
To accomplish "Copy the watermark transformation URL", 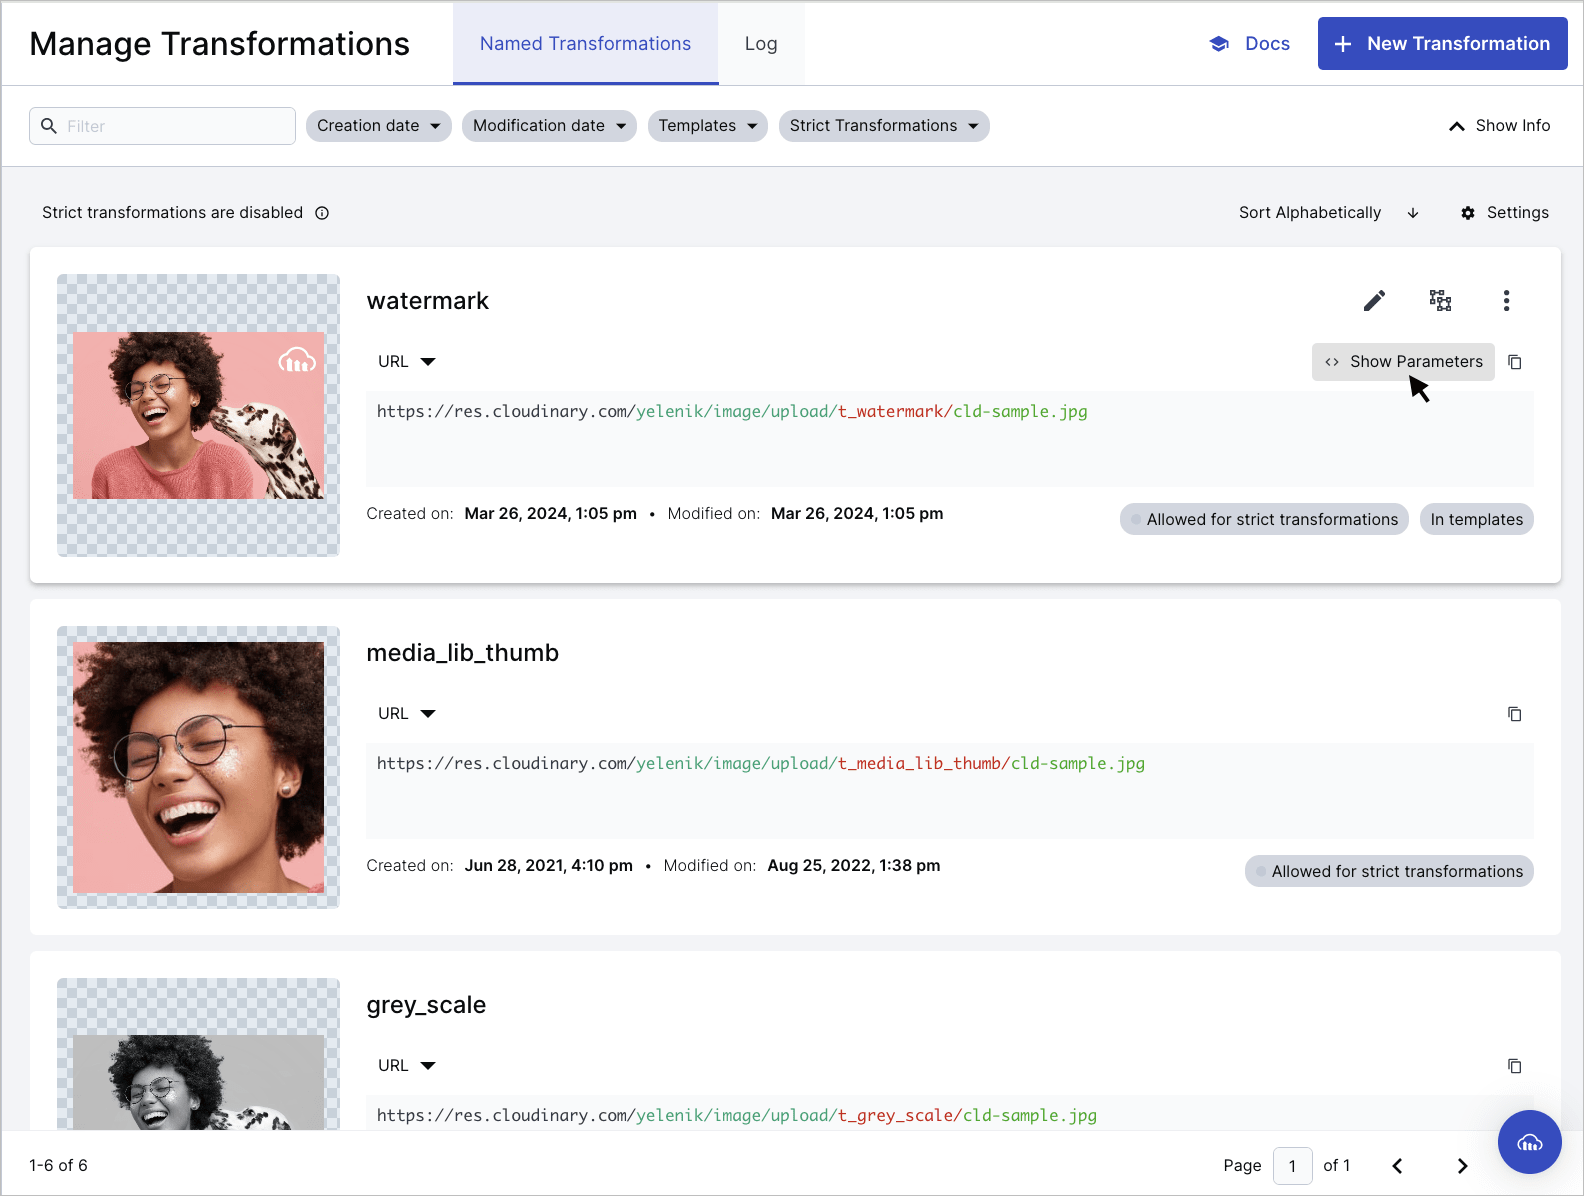I will pyautogui.click(x=1515, y=362).
